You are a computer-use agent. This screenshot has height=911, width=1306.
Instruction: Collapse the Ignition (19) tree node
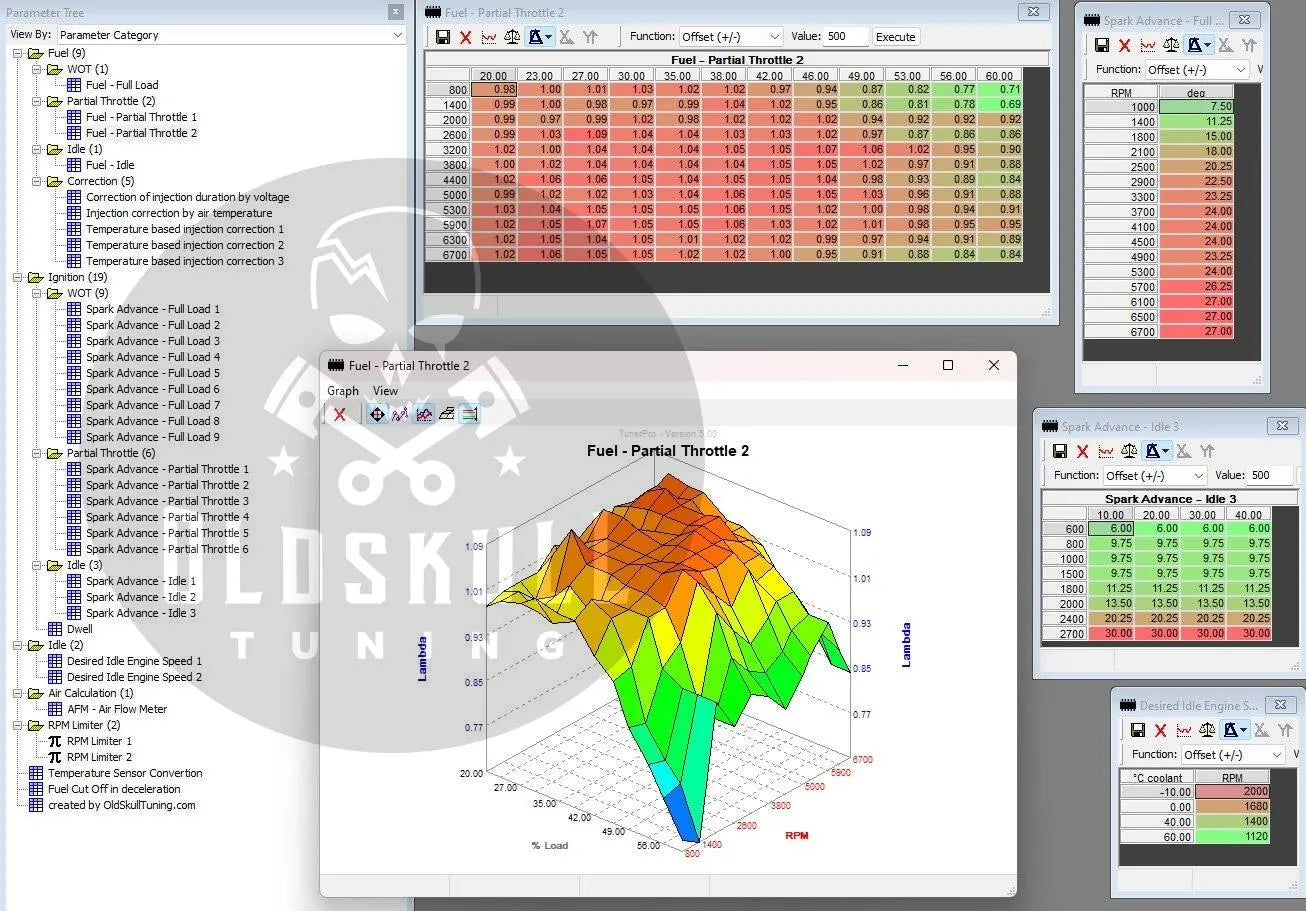tap(20, 277)
